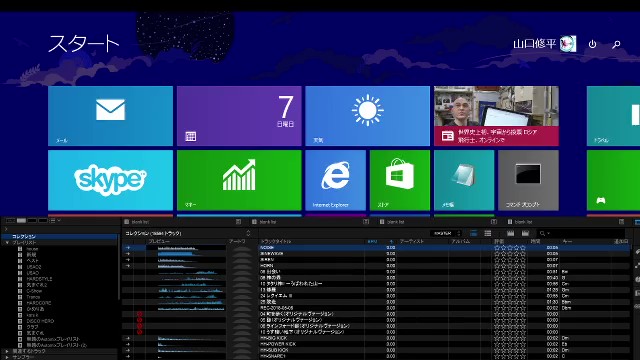Click the arrow icon on HH-SUB KICK row
Screen dimensions: 640x360
click(128, 350)
